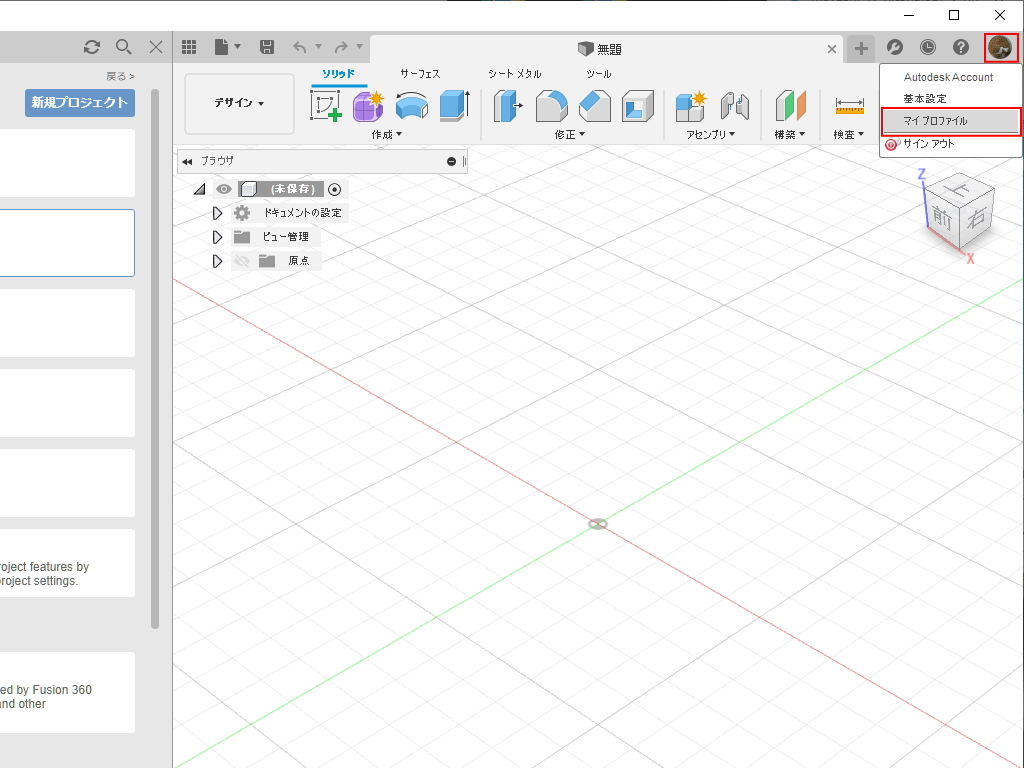This screenshot has width=1024, height=768.
Task: Show the hidden 原点 folder
Action: pos(242,261)
